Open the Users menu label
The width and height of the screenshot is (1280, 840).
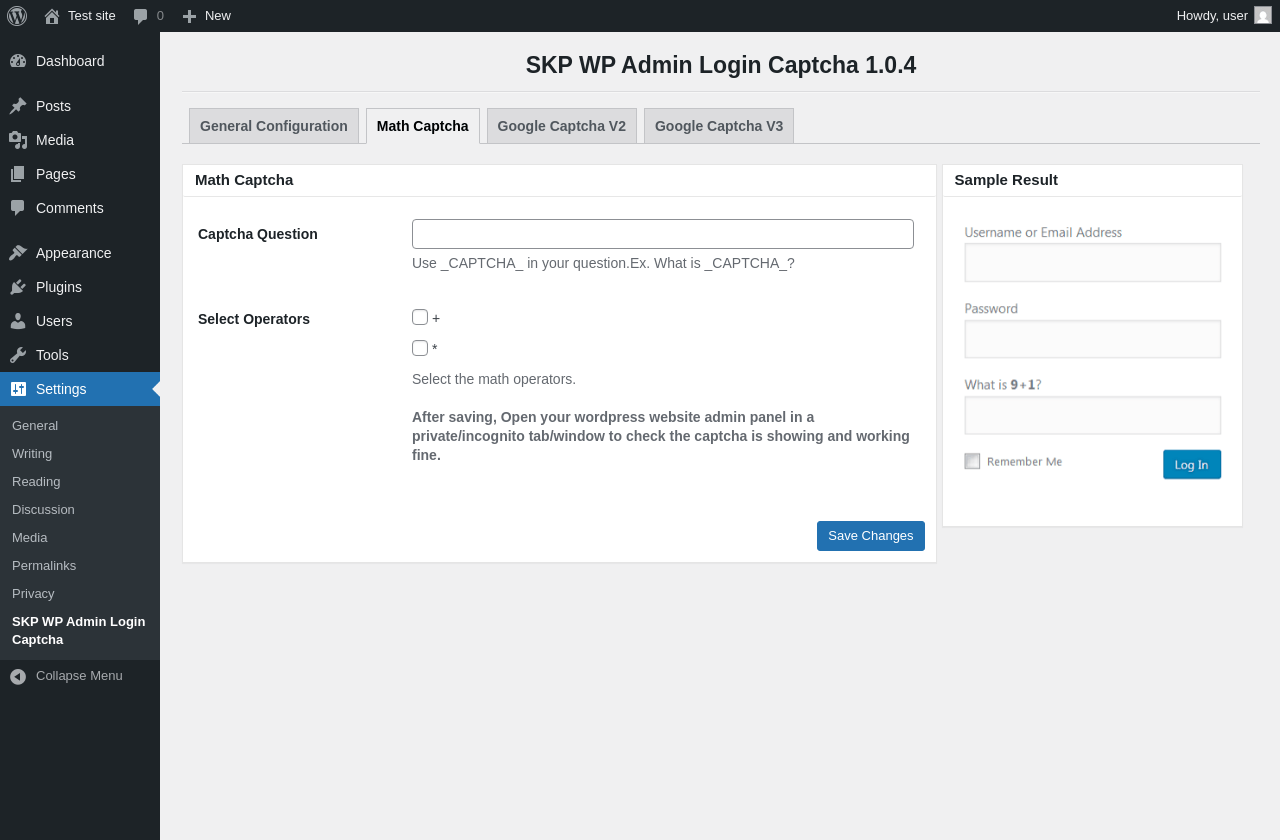pos(54,321)
